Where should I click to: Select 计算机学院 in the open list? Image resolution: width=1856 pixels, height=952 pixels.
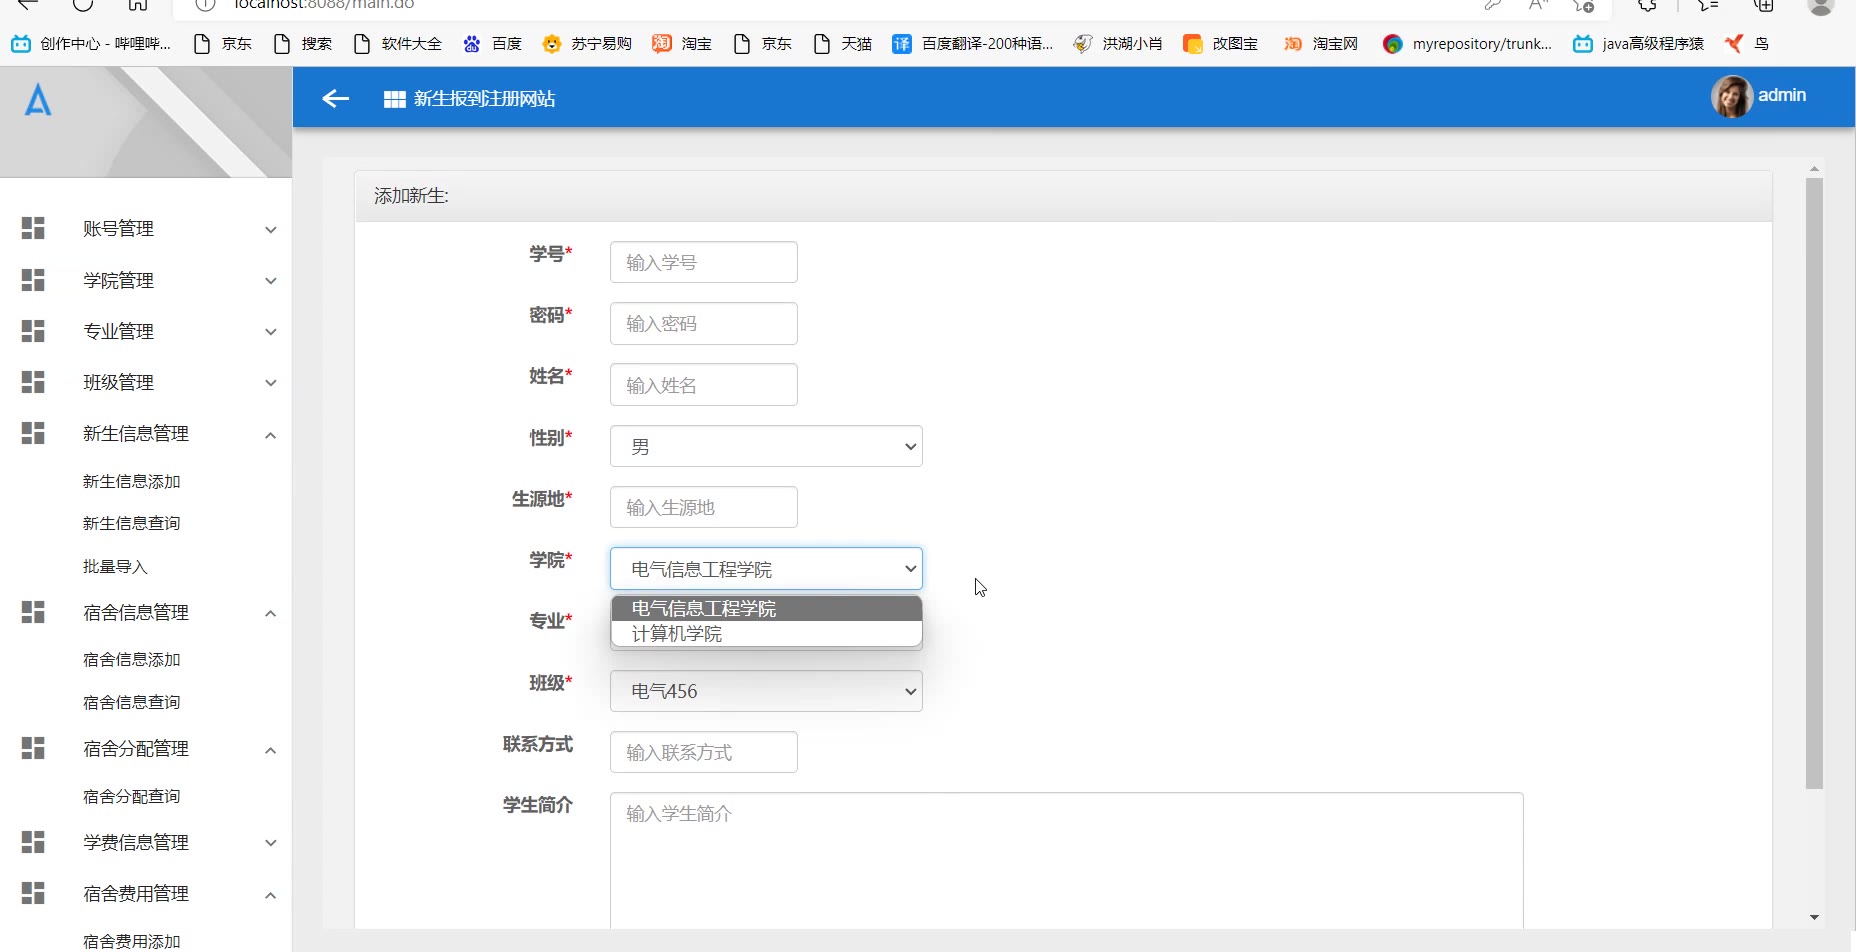pyautogui.click(x=766, y=634)
